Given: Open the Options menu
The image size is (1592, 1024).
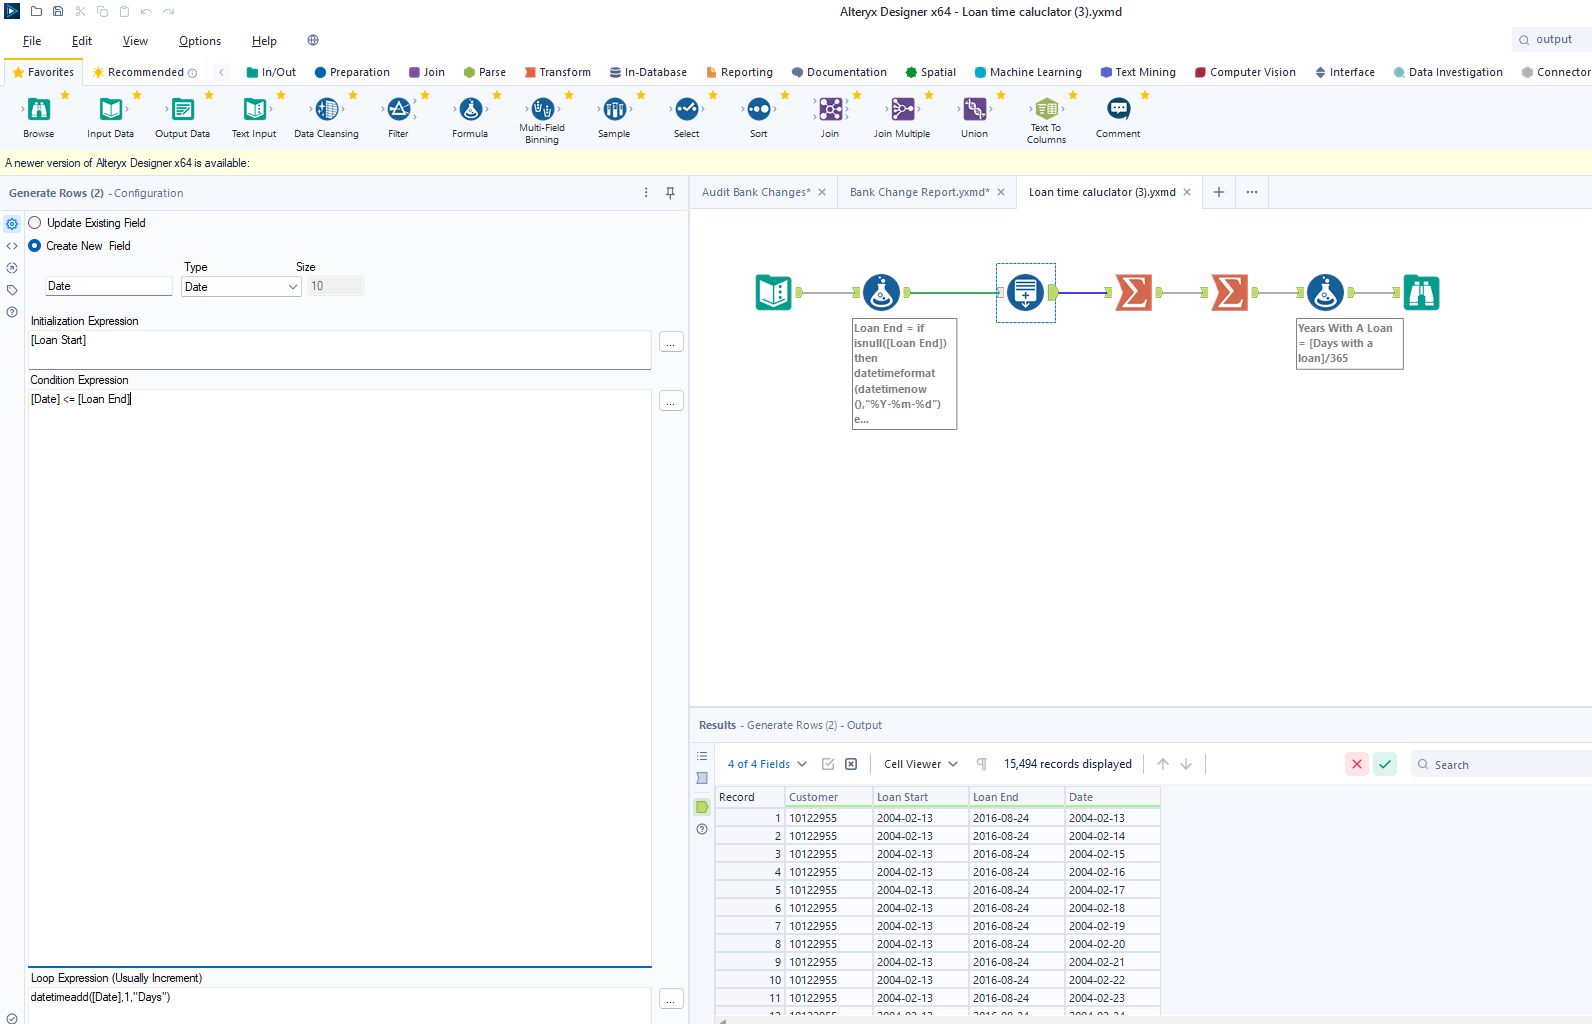Looking at the screenshot, I should [x=200, y=41].
